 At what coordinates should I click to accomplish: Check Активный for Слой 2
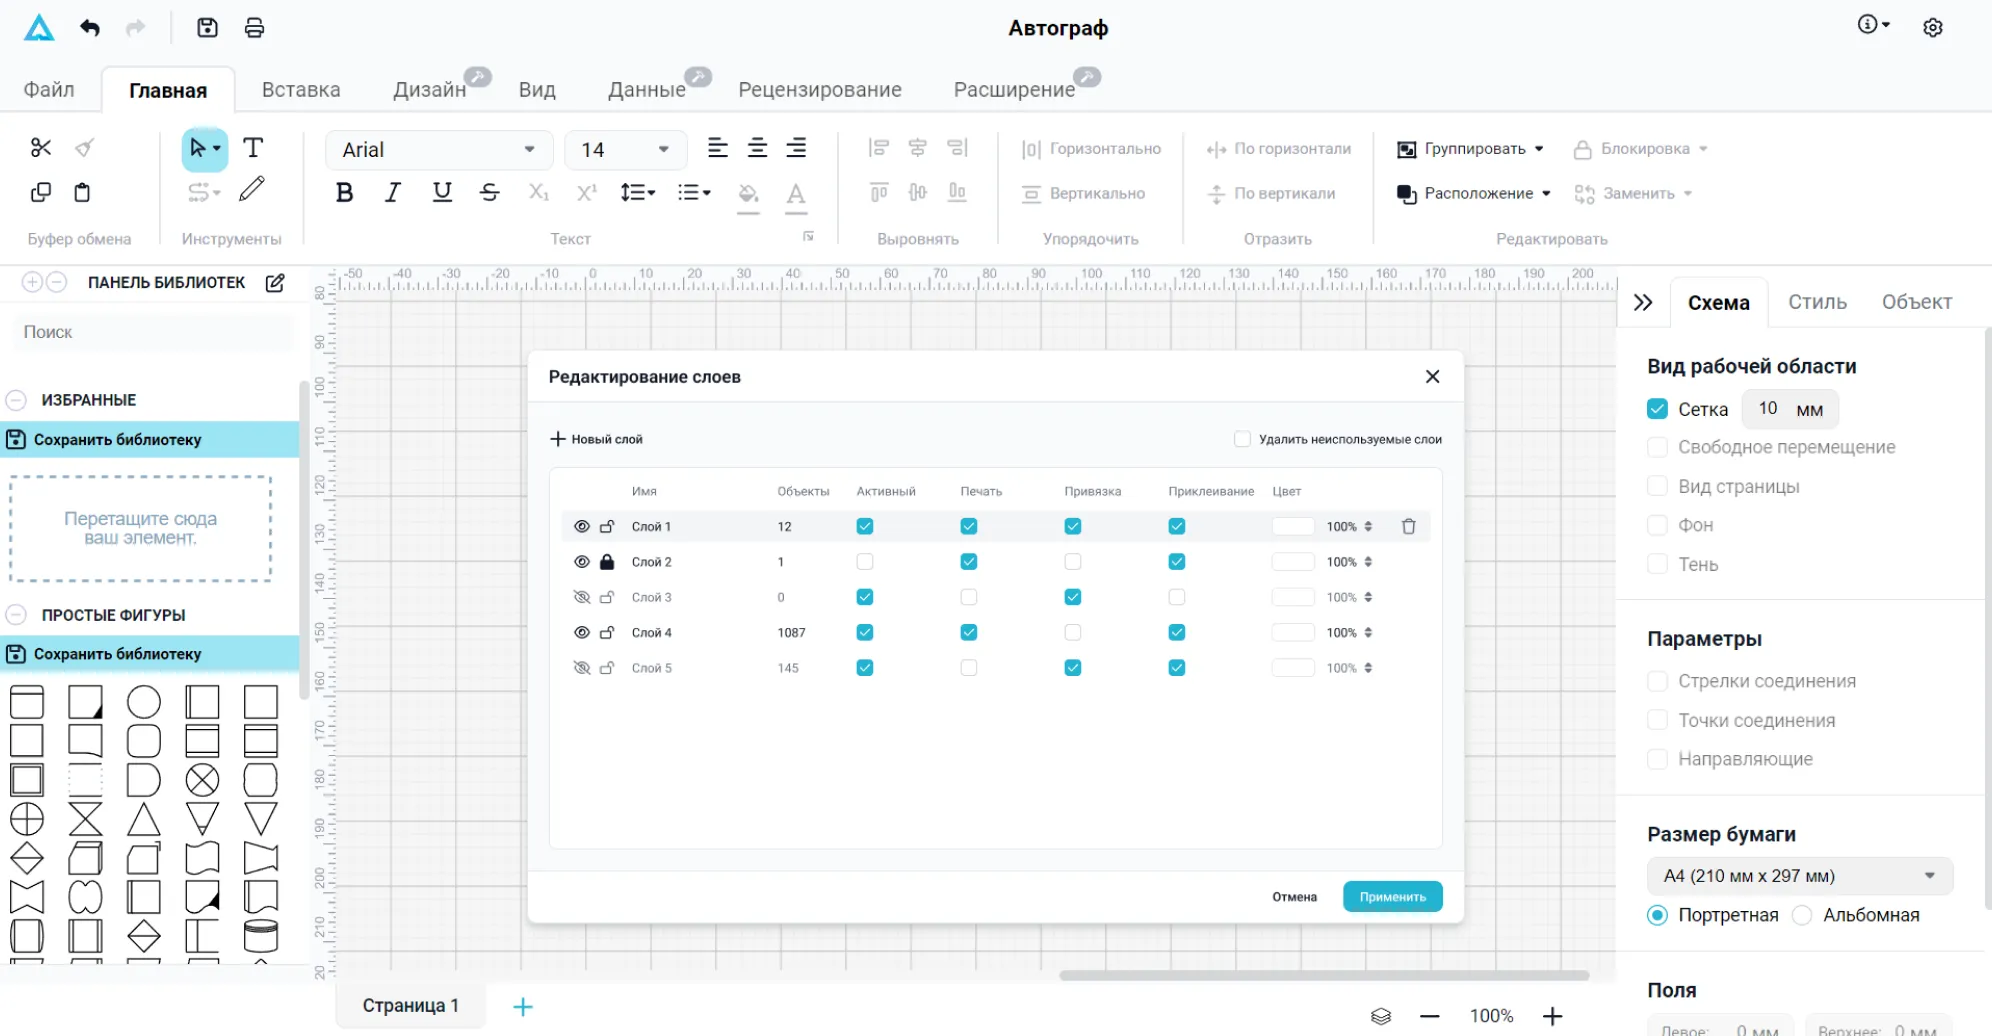pos(865,562)
